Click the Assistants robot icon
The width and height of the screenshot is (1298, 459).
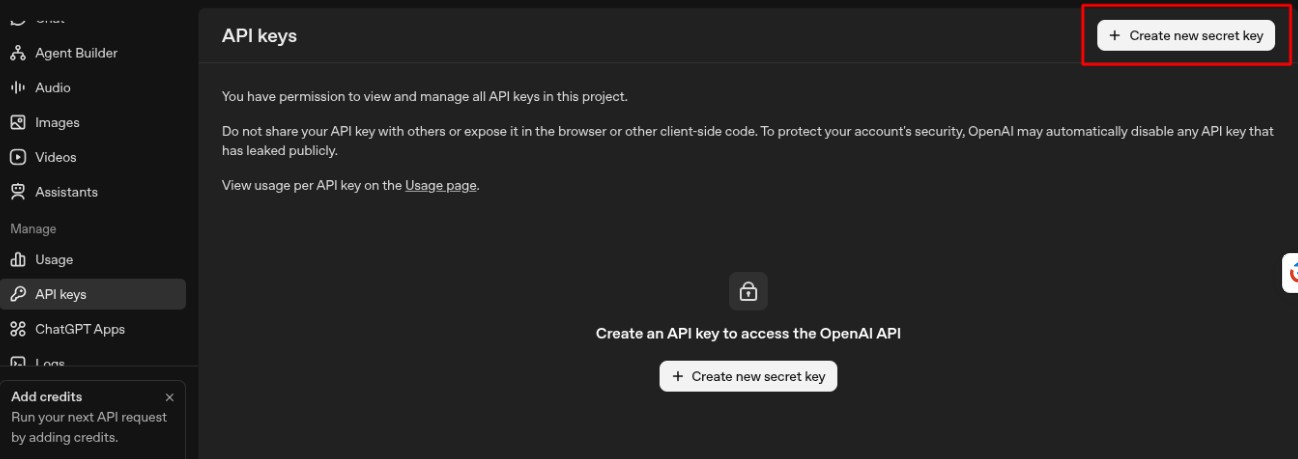point(17,192)
